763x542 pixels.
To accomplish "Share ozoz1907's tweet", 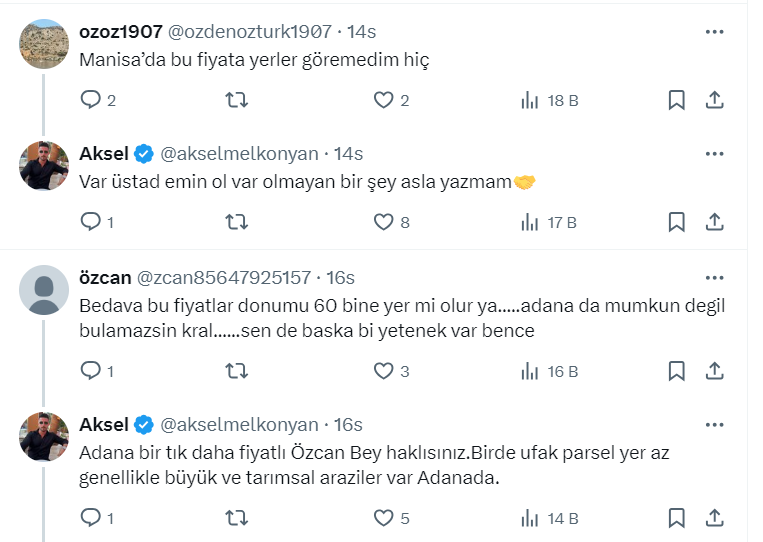I will coord(714,100).
